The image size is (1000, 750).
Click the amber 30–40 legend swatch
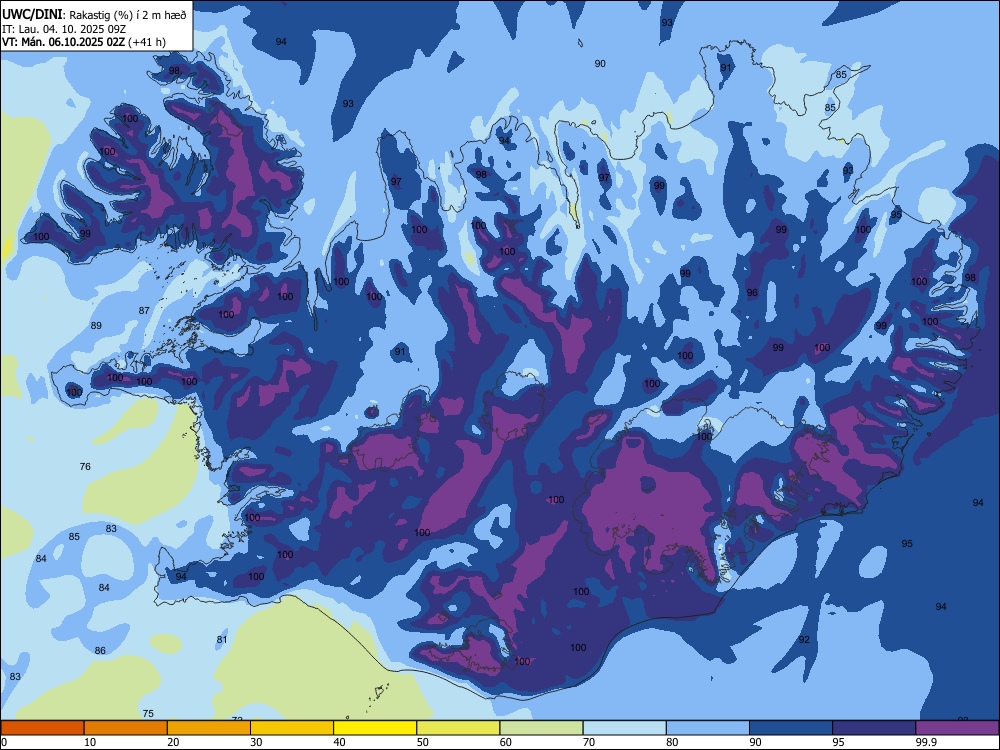tap(292, 728)
